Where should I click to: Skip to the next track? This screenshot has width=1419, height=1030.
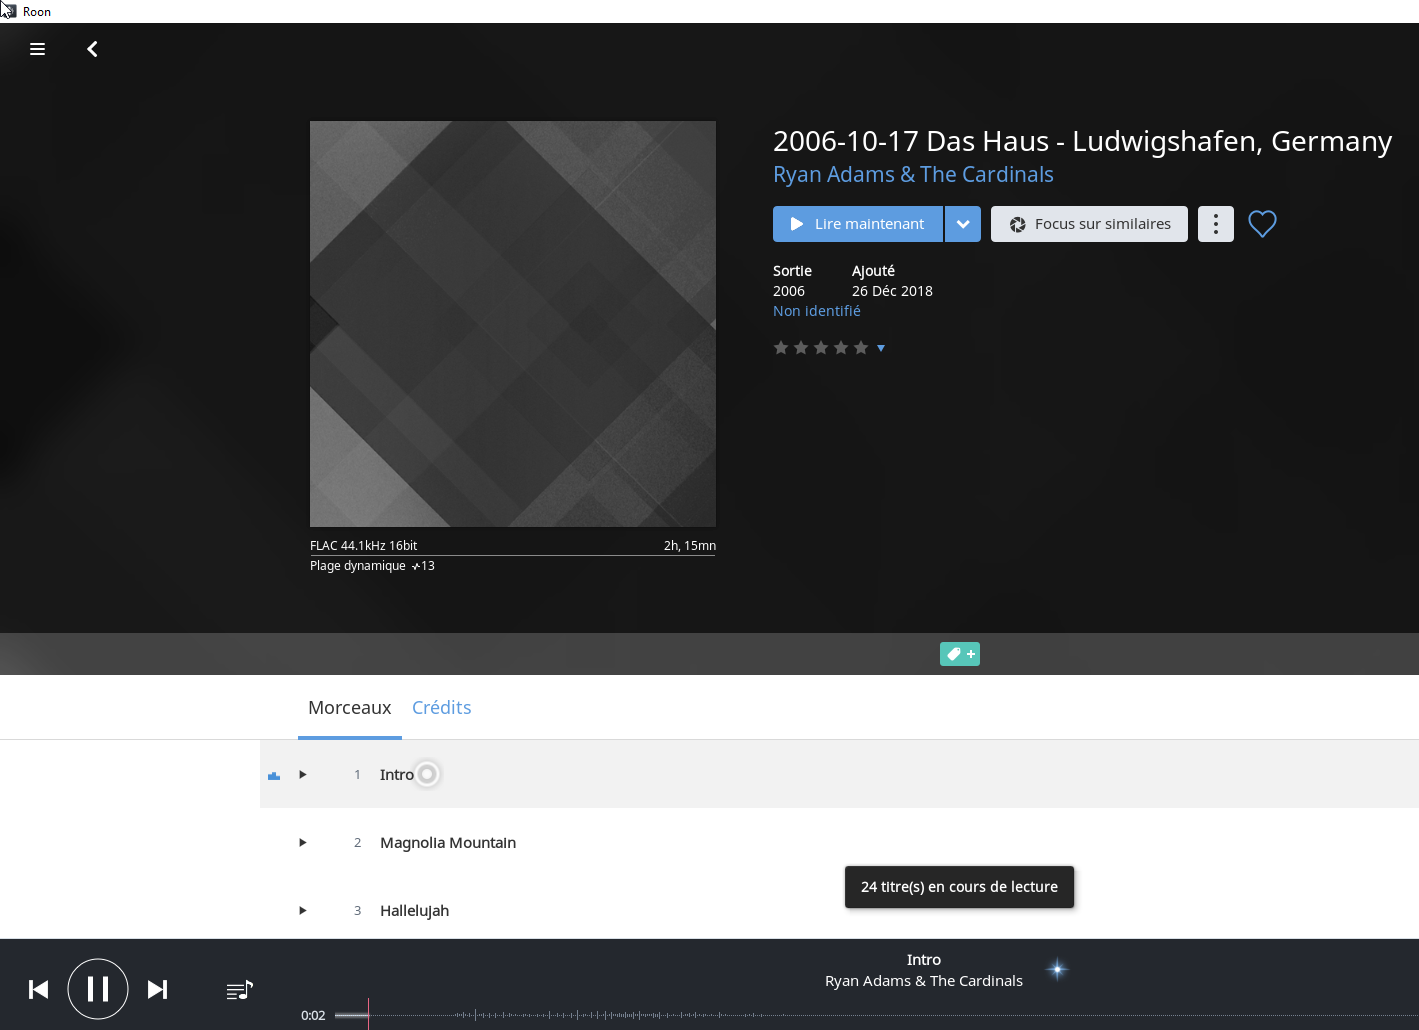coord(157,989)
